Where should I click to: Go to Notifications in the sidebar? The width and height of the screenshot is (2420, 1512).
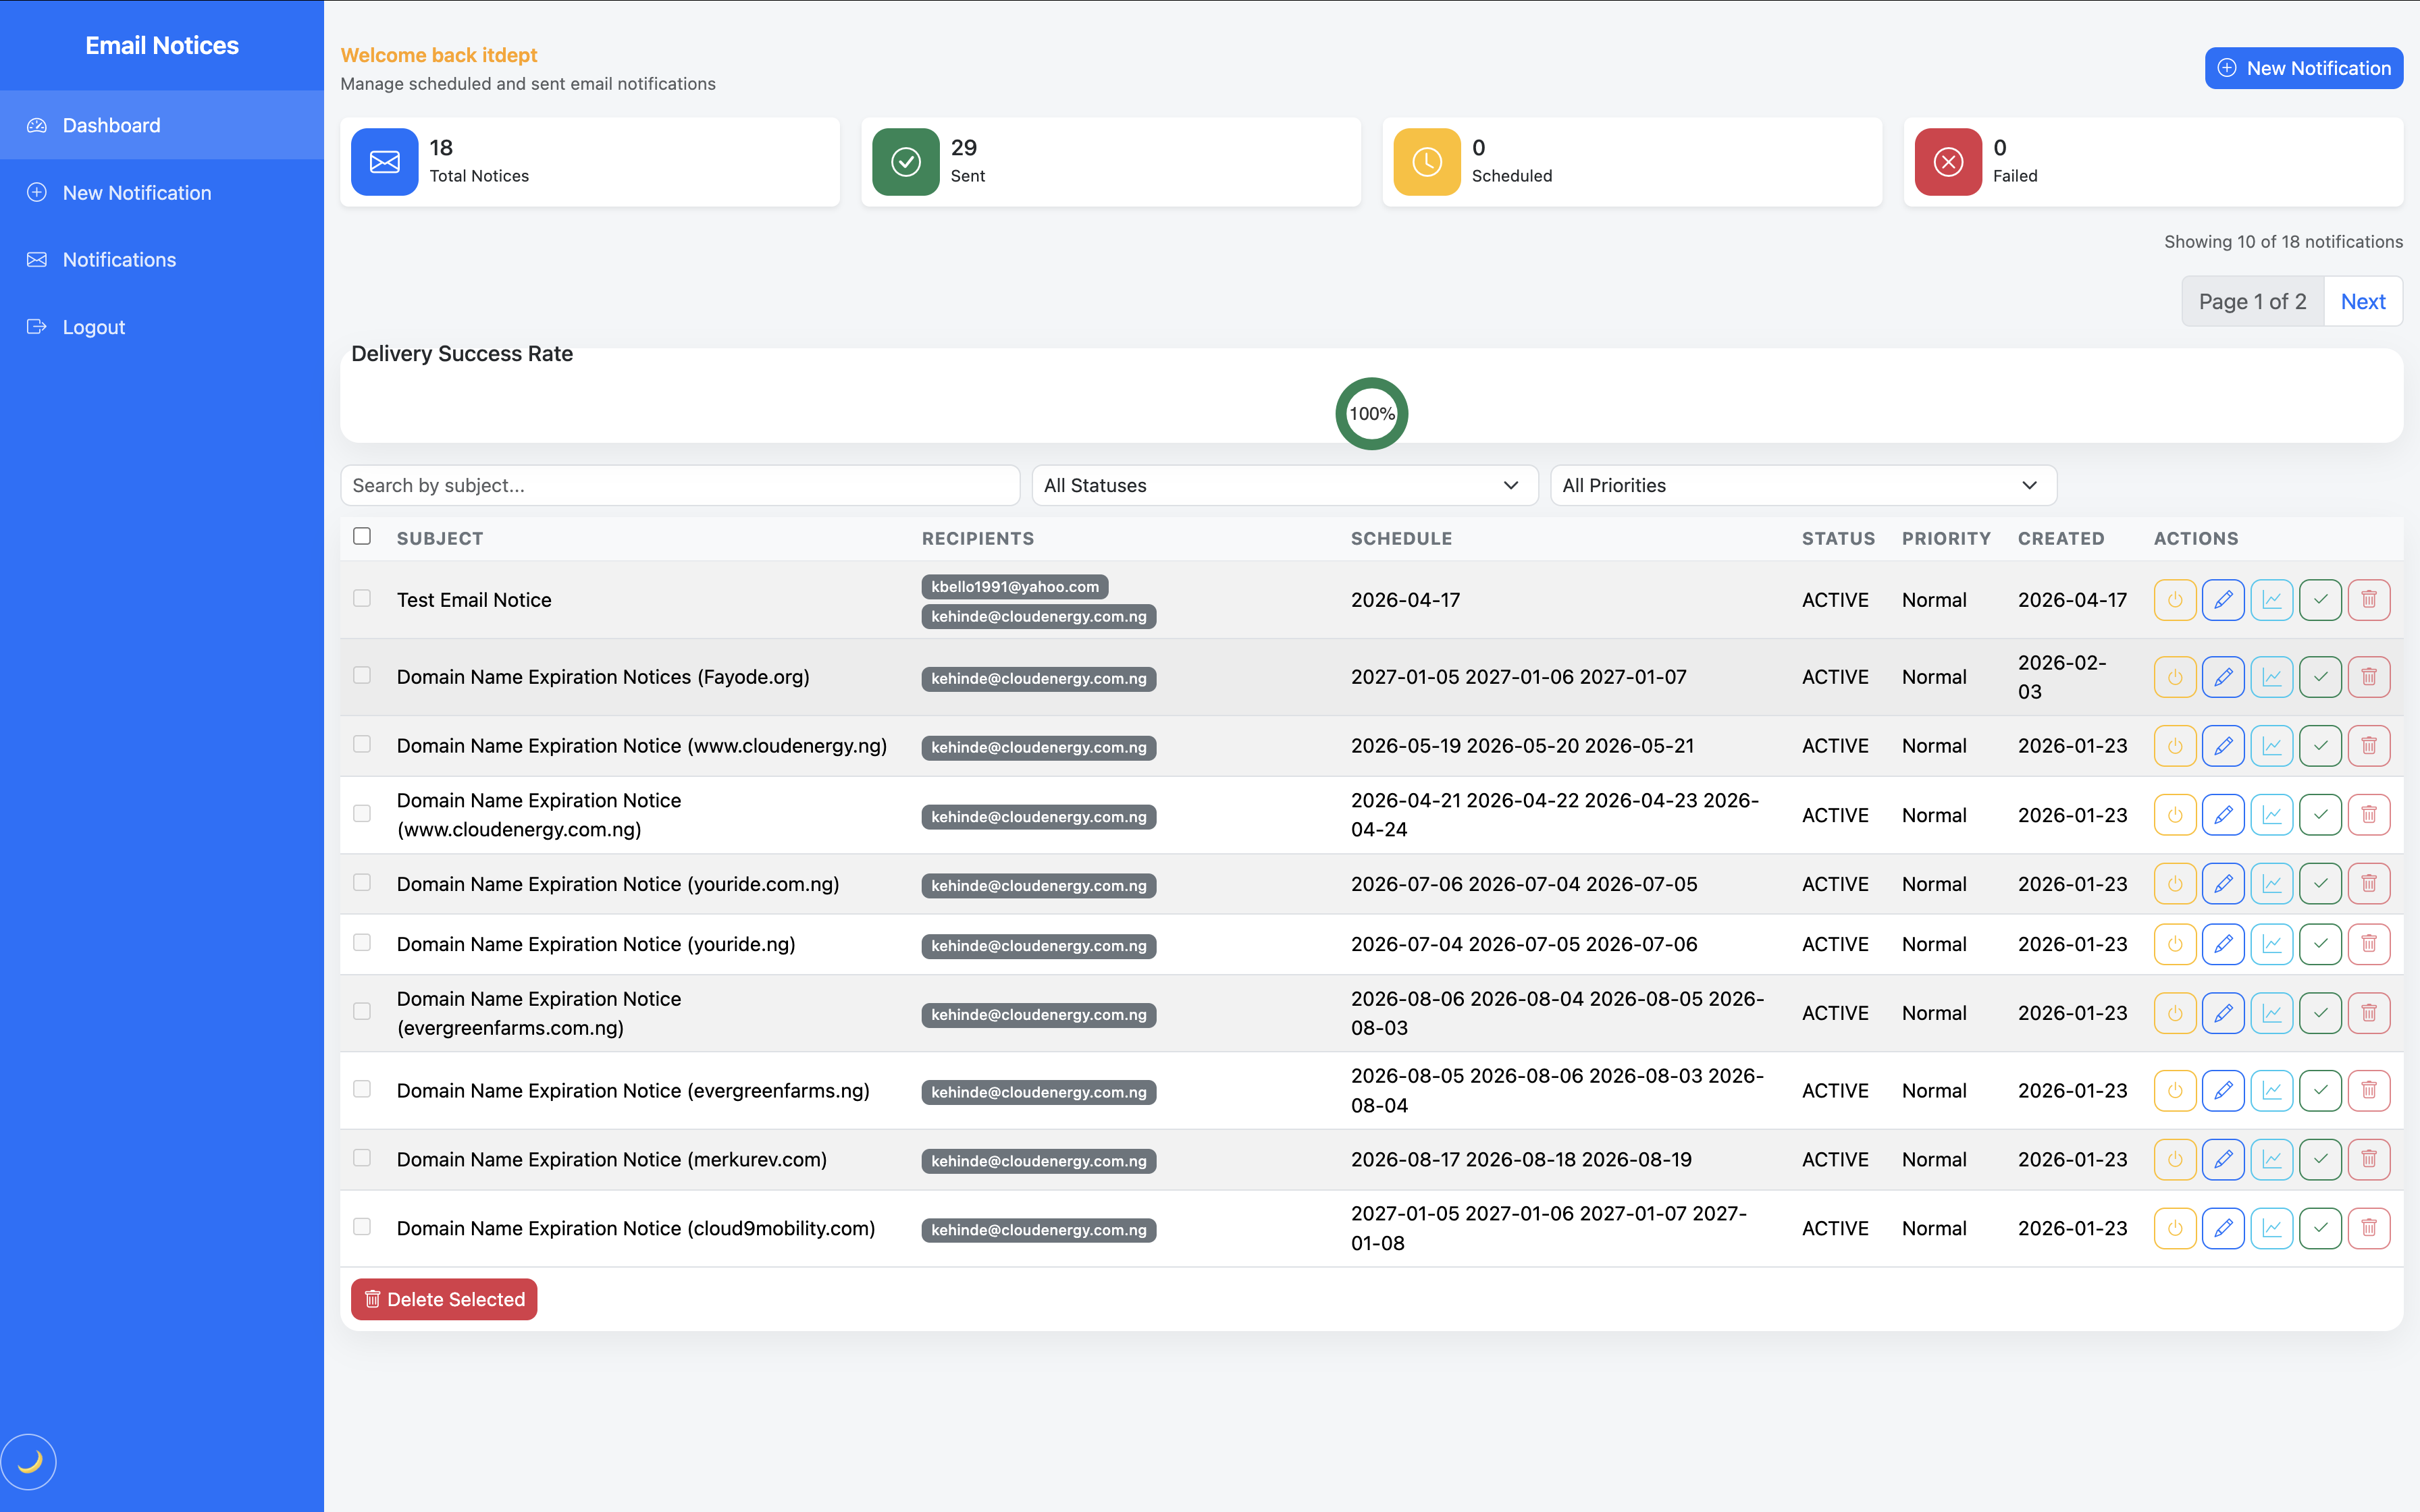click(162, 260)
